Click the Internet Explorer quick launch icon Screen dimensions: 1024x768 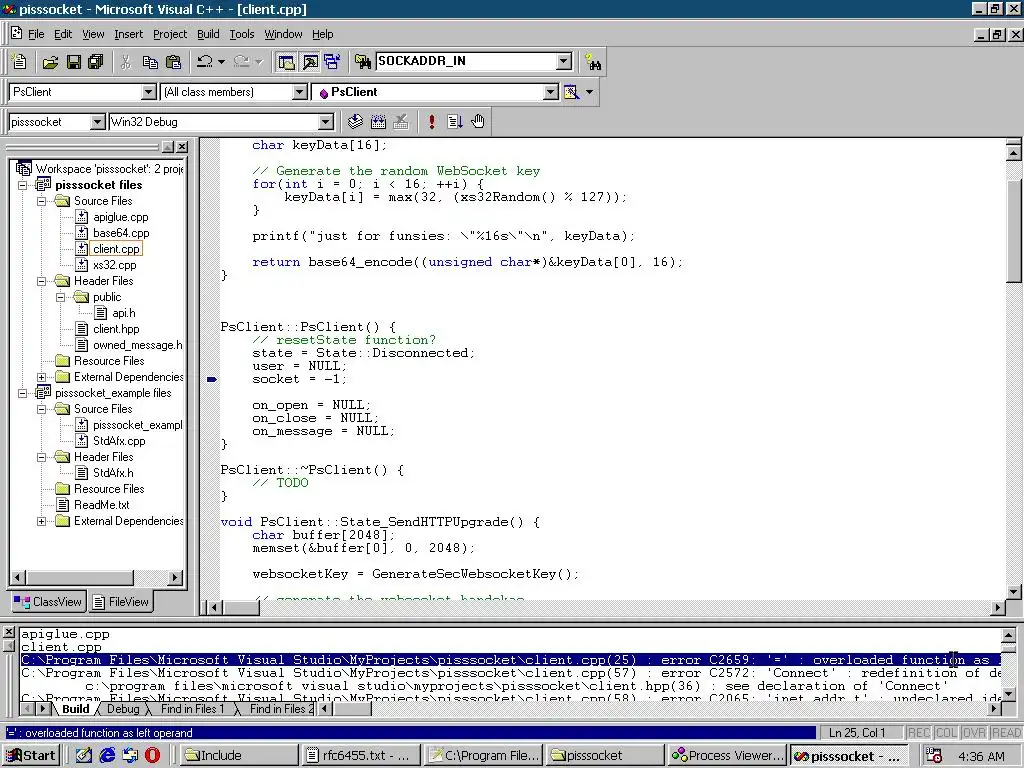107,756
